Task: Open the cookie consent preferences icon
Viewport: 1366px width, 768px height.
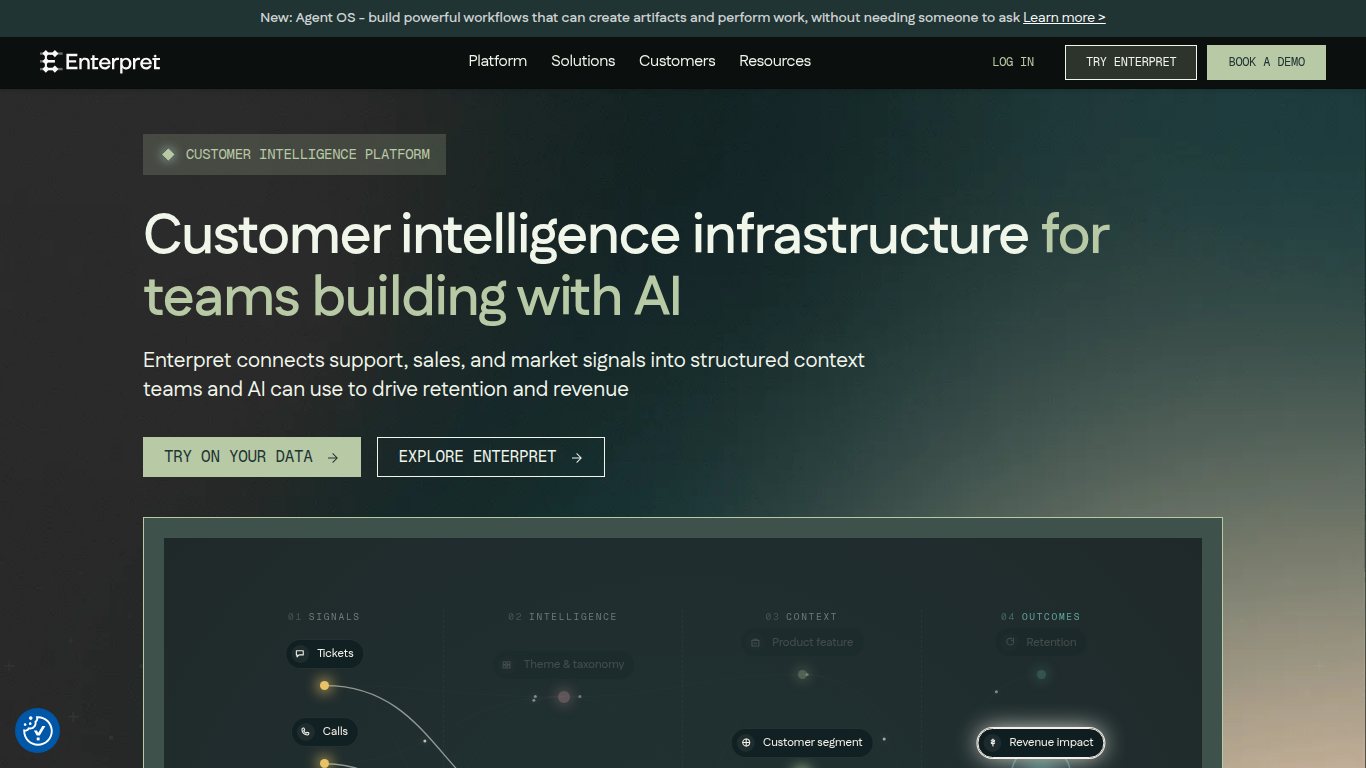Action: tap(37, 731)
